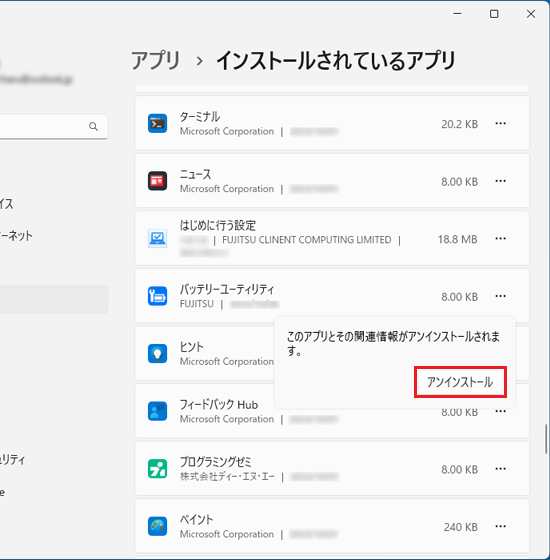Click the search magnifier icon in sidebar
The height and width of the screenshot is (560, 550).
pos(94,126)
